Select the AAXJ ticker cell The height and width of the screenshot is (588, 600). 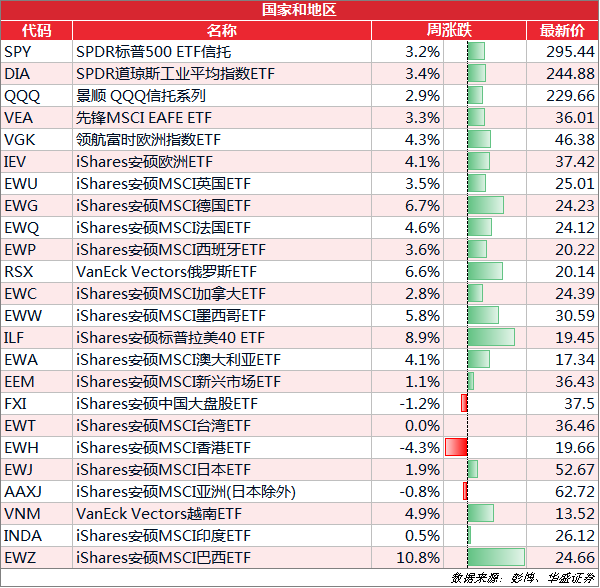pyautogui.click(x=36, y=492)
